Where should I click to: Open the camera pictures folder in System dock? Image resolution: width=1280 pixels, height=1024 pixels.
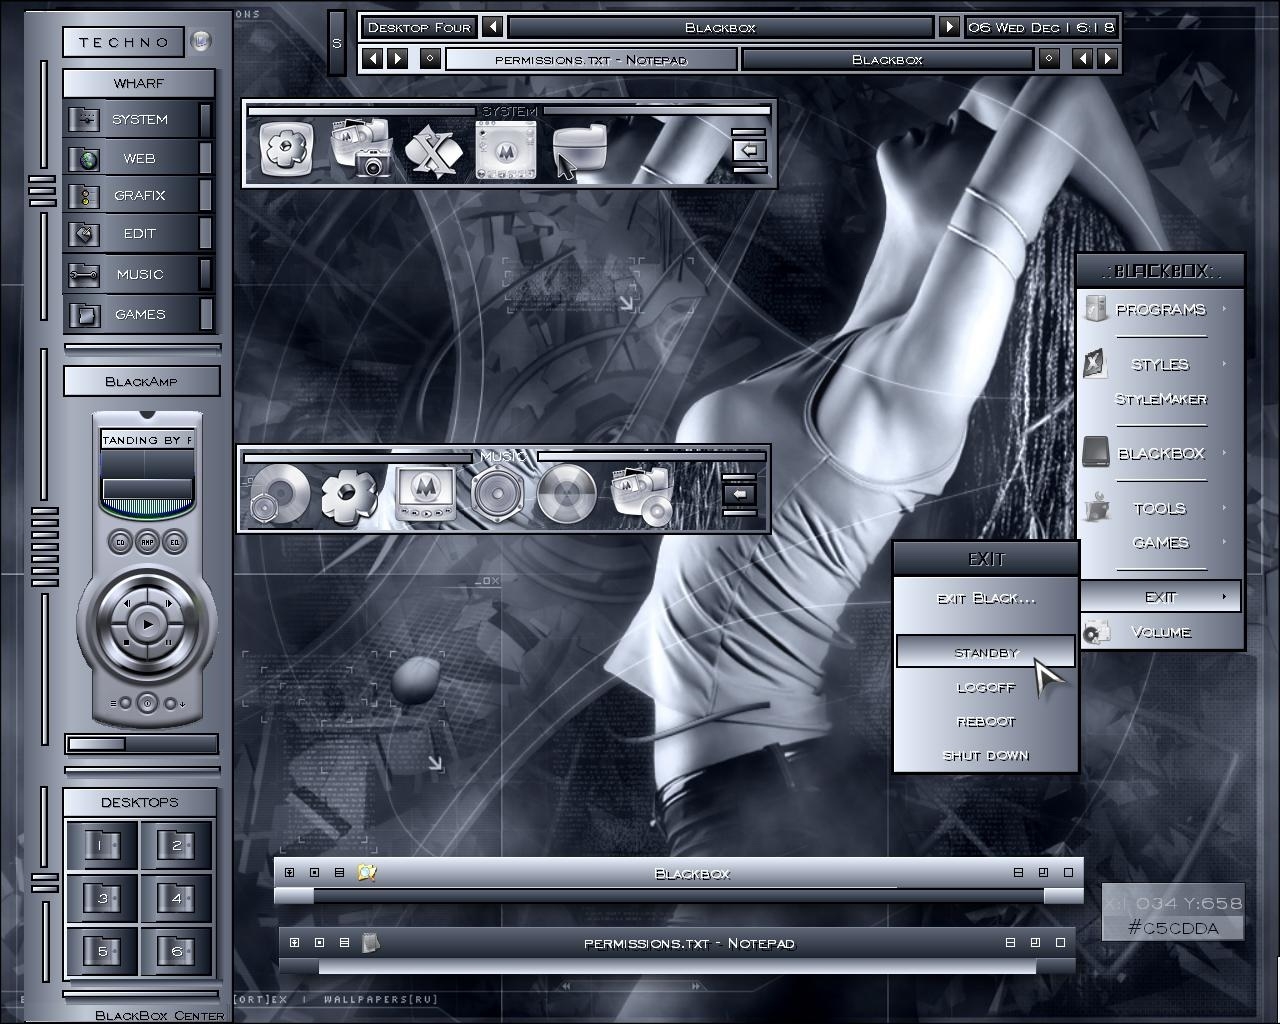360,148
